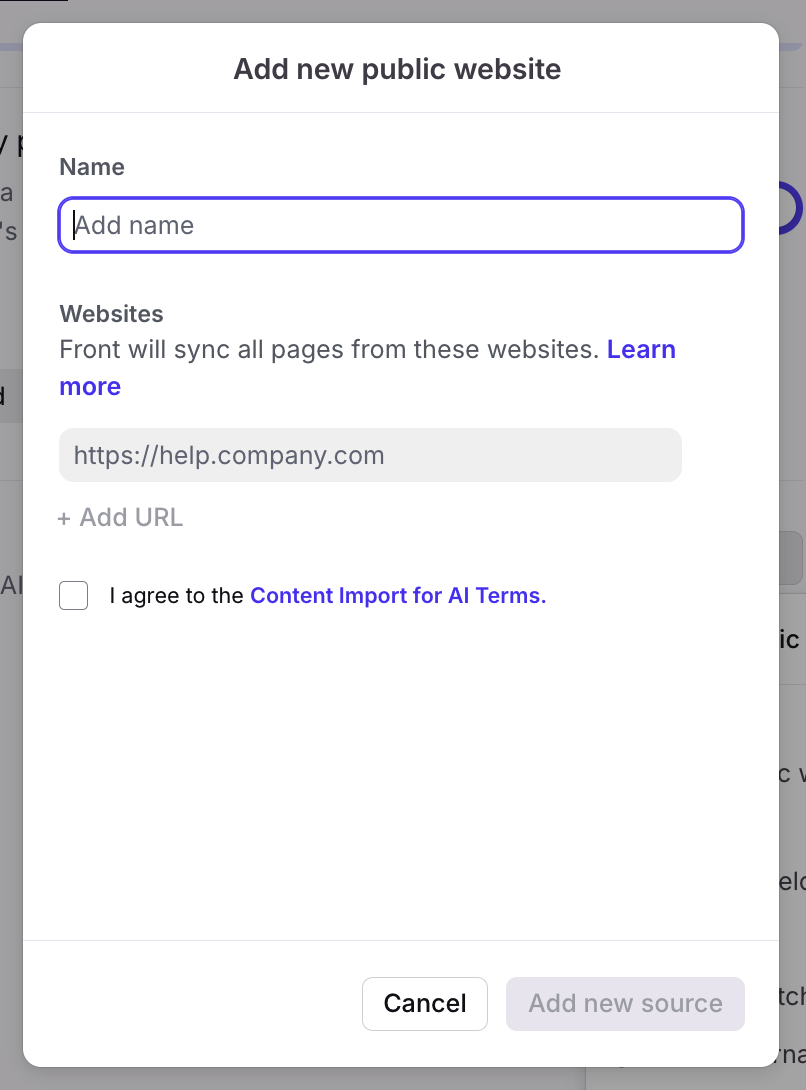Click the Add new source button
This screenshot has height=1090, width=806.
click(x=625, y=1003)
